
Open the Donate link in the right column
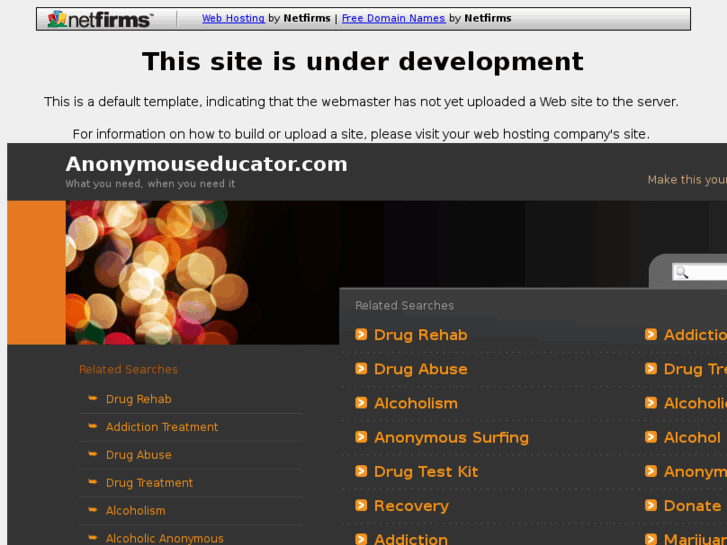click(692, 506)
